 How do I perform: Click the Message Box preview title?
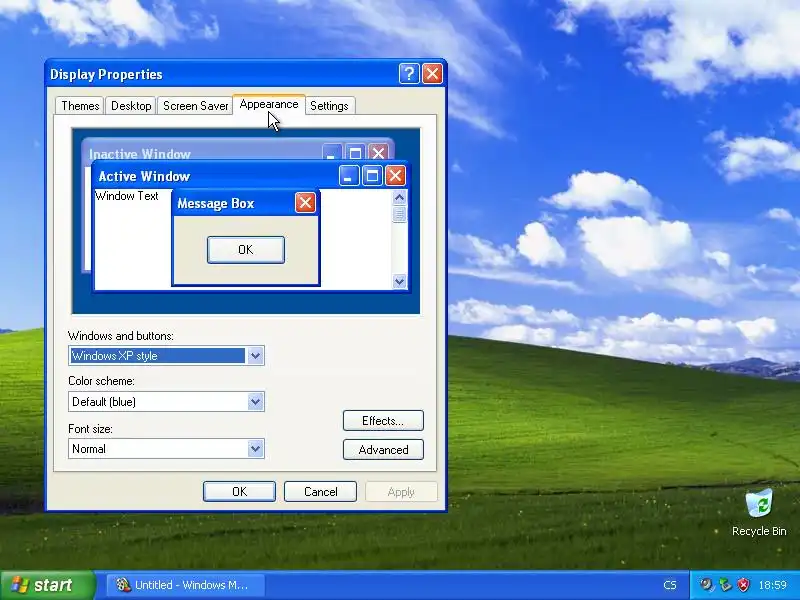tap(215, 204)
